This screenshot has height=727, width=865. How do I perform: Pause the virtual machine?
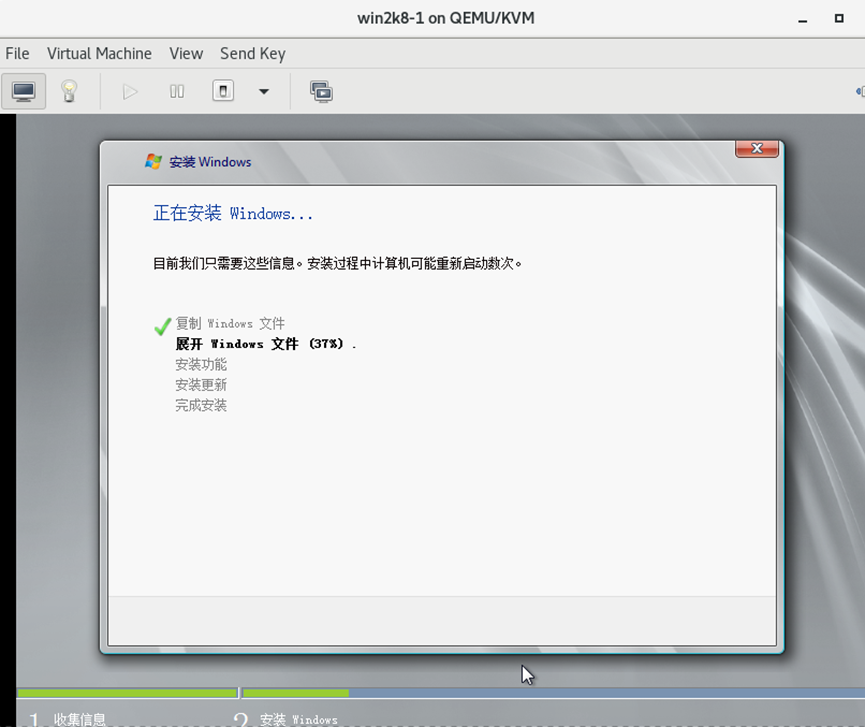[x=177, y=91]
